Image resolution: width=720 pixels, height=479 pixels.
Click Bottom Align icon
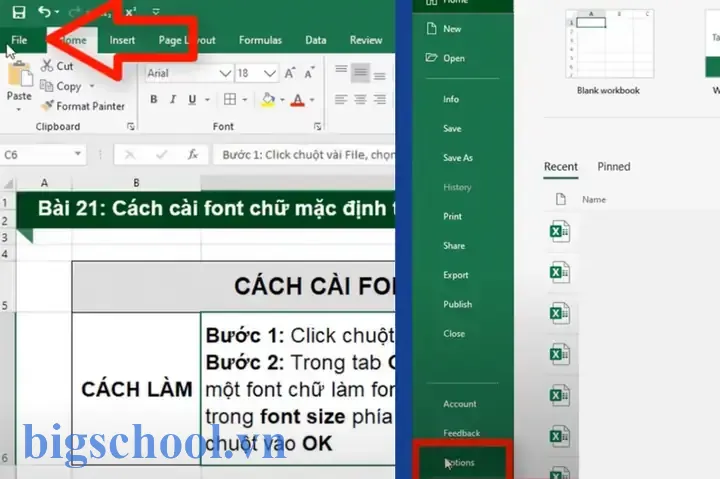pos(380,75)
